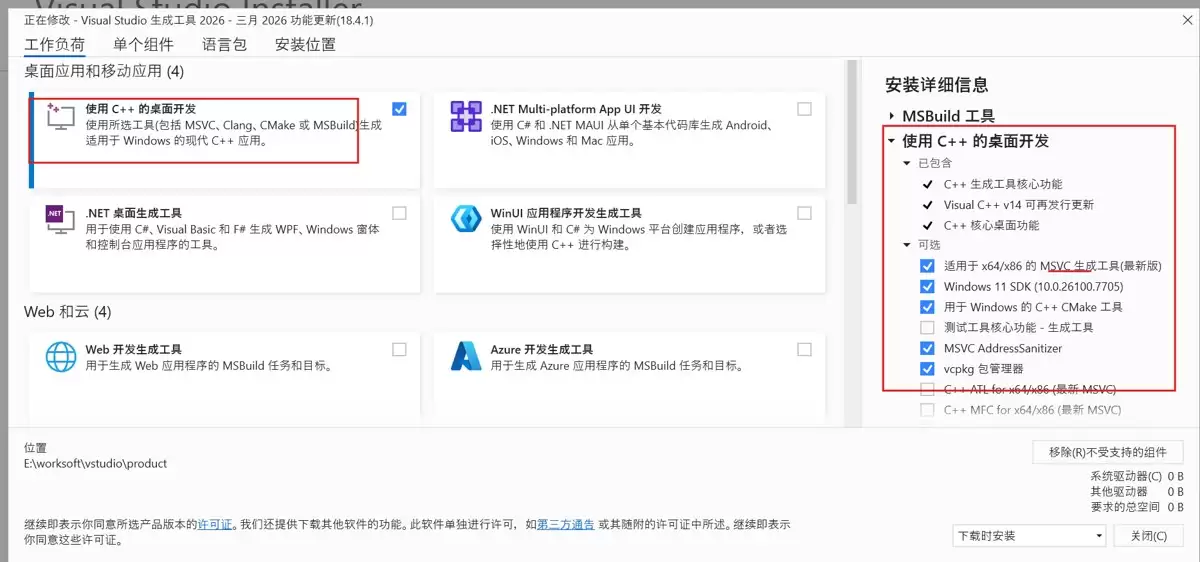Viewport: 1200px width, 562px height.
Task: Click the Azure 开发生成工具 icon
Action: click(x=466, y=357)
